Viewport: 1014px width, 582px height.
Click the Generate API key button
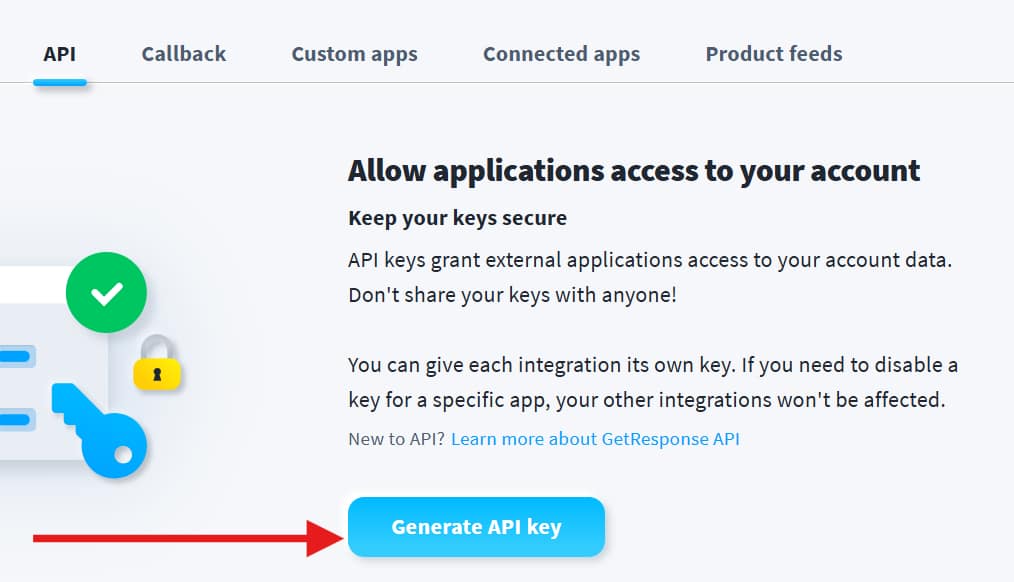point(477,527)
